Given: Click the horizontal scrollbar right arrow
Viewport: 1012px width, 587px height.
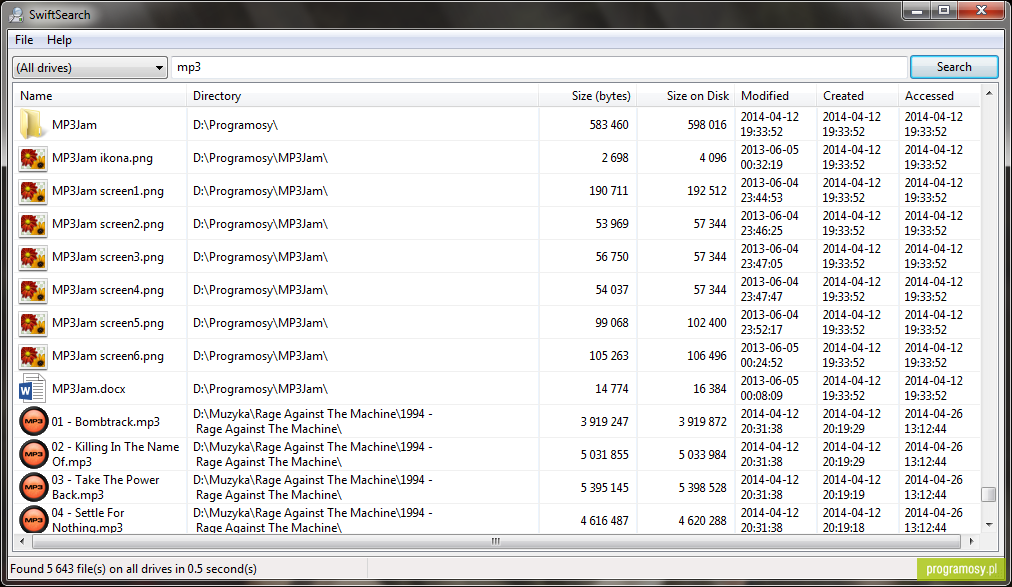Looking at the screenshot, I should (971, 541).
